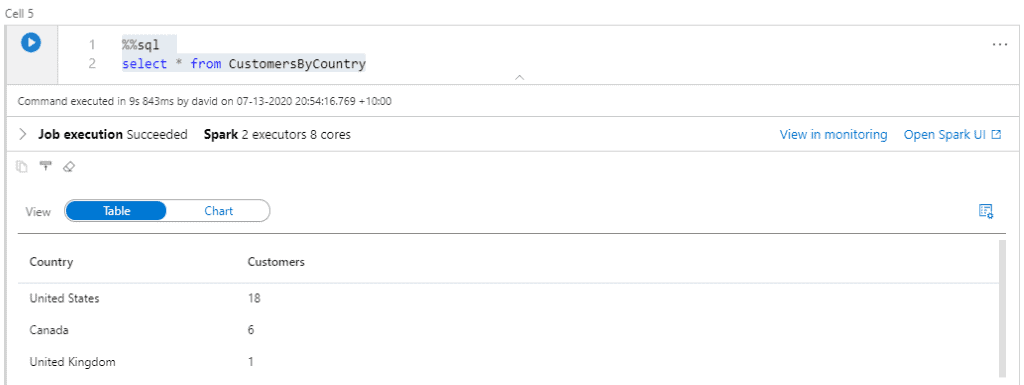The image size is (1024, 385).
Task: Copy the output using the copy icon
Action: coord(22,167)
